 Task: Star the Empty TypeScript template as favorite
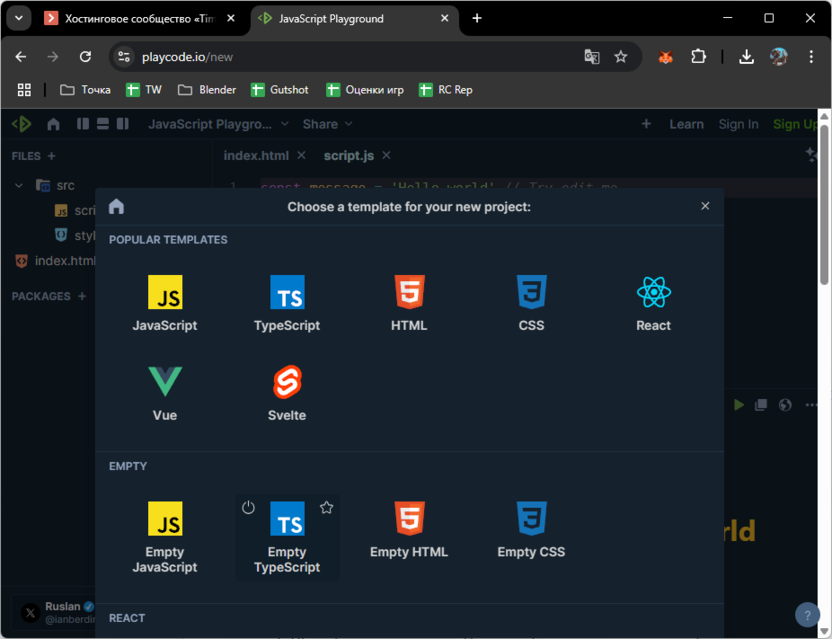point(326,508)
